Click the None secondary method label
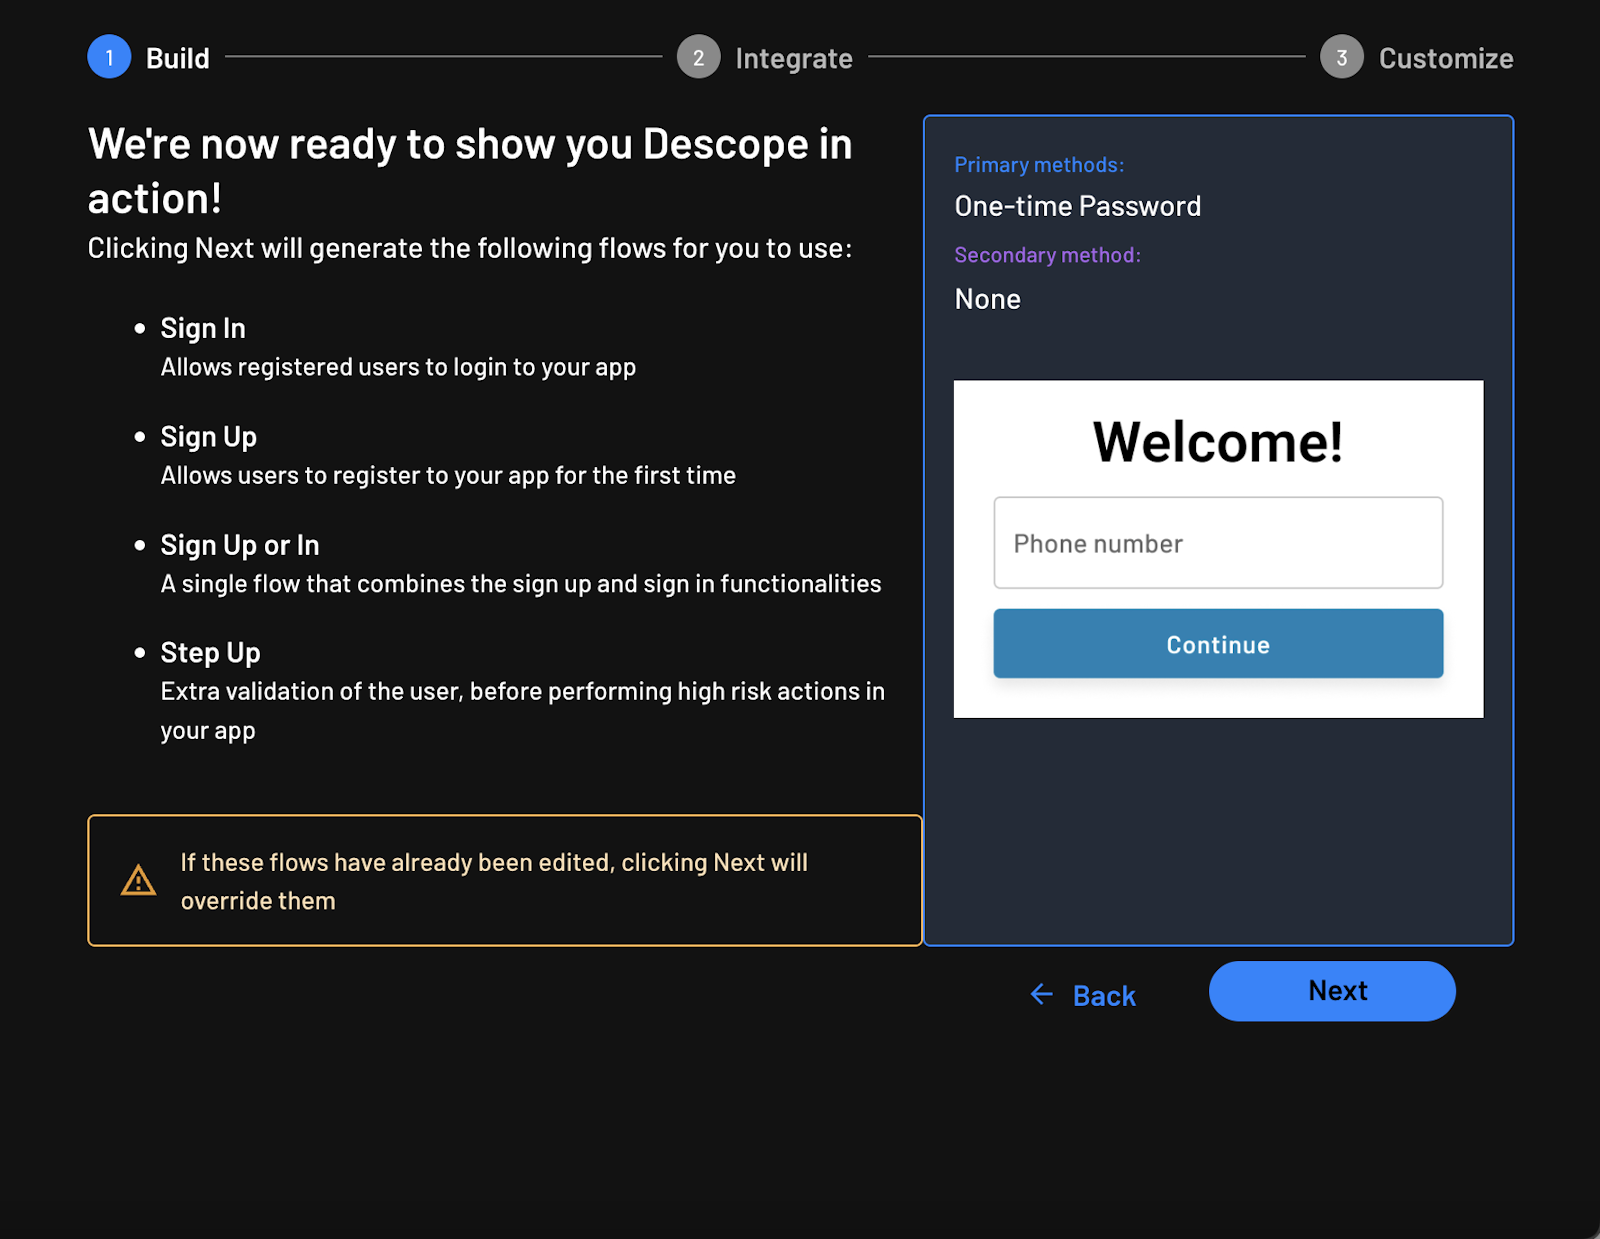The width and height of the screenshot is (1600, 1239). [986, 298]
